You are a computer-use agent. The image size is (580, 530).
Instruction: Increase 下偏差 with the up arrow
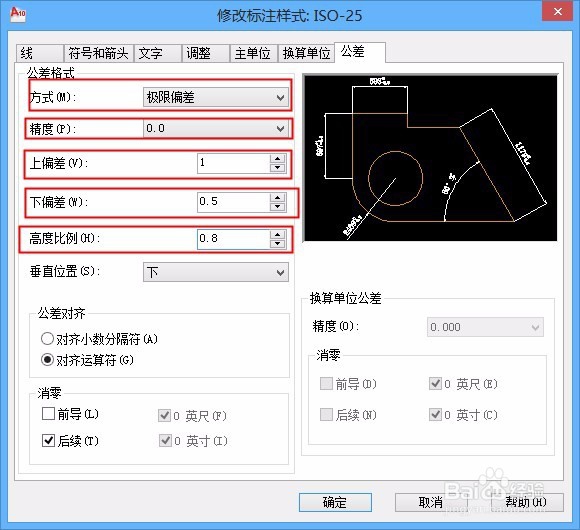pyautogui.click(x=277, y=198)
